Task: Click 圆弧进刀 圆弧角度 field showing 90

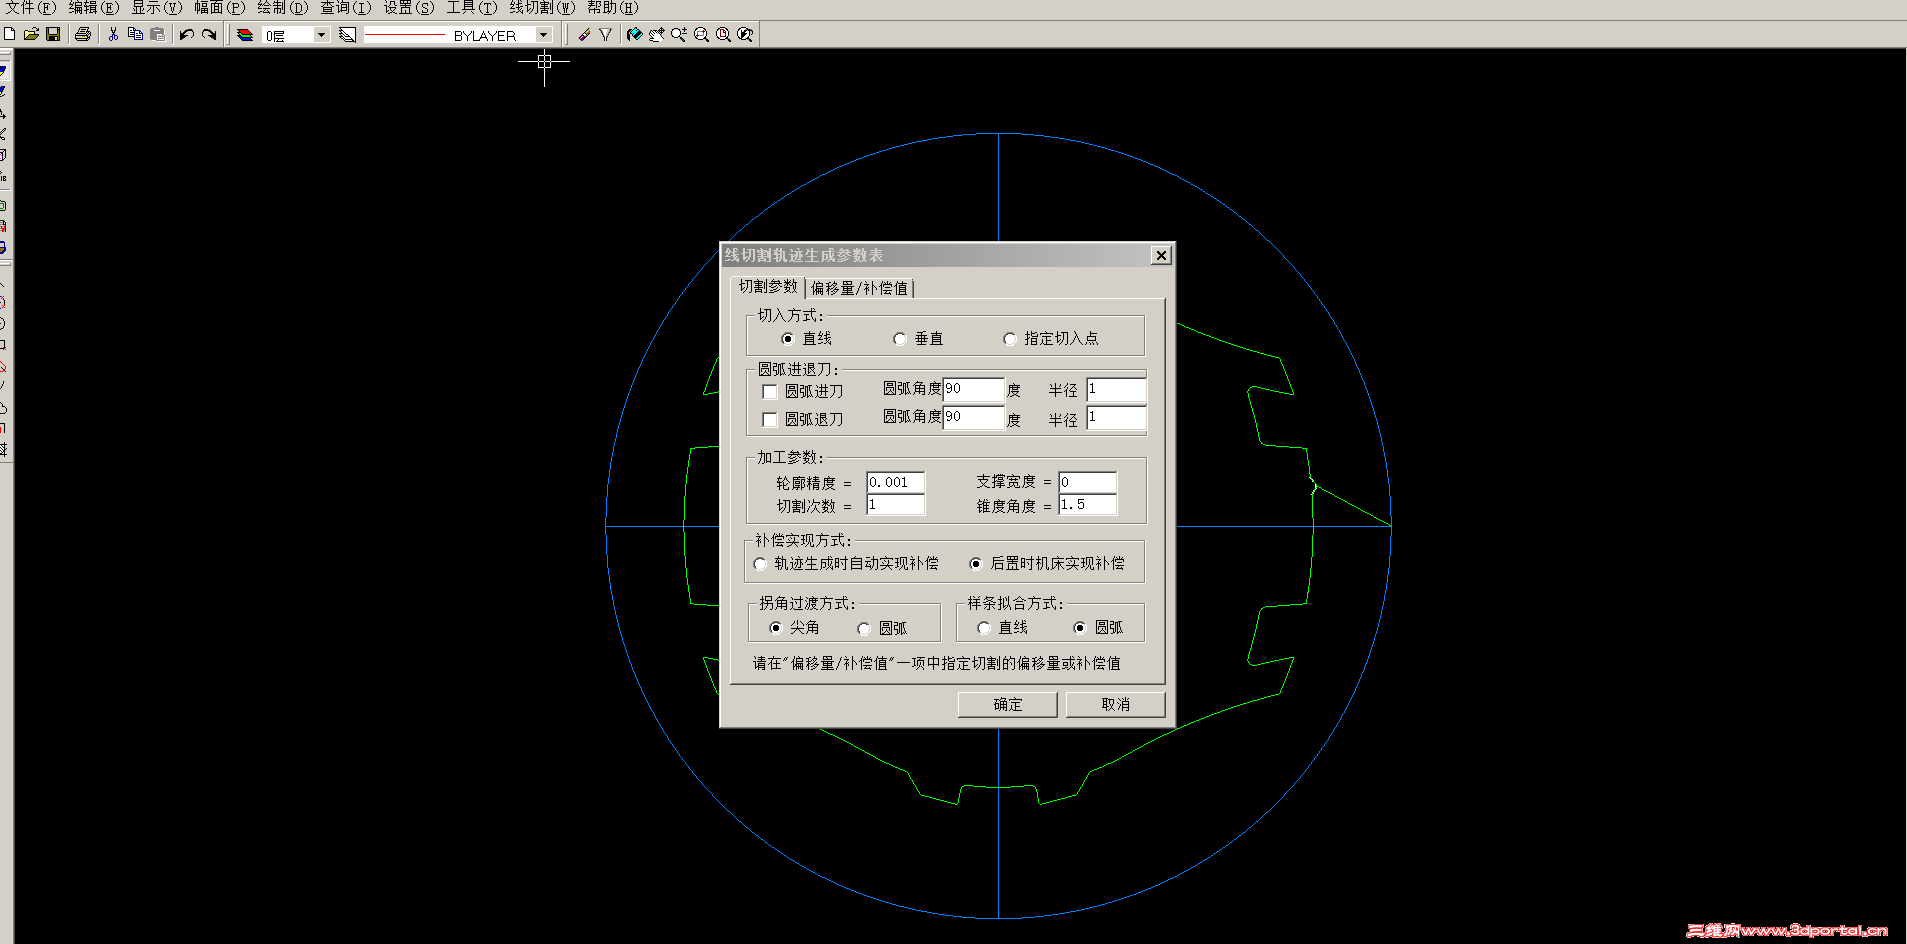Action: point(973,389)
